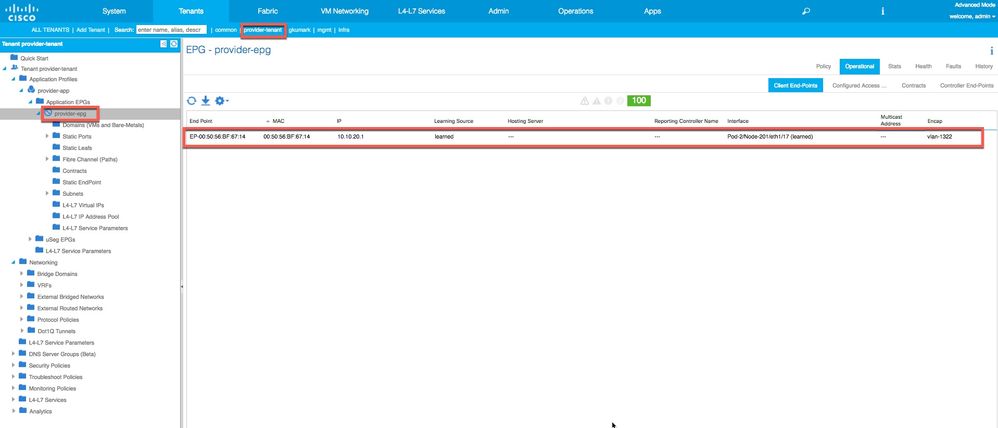Click the Quick Start folder icon
This screenshot has width=998, height=428.
[x=14, y=57]
